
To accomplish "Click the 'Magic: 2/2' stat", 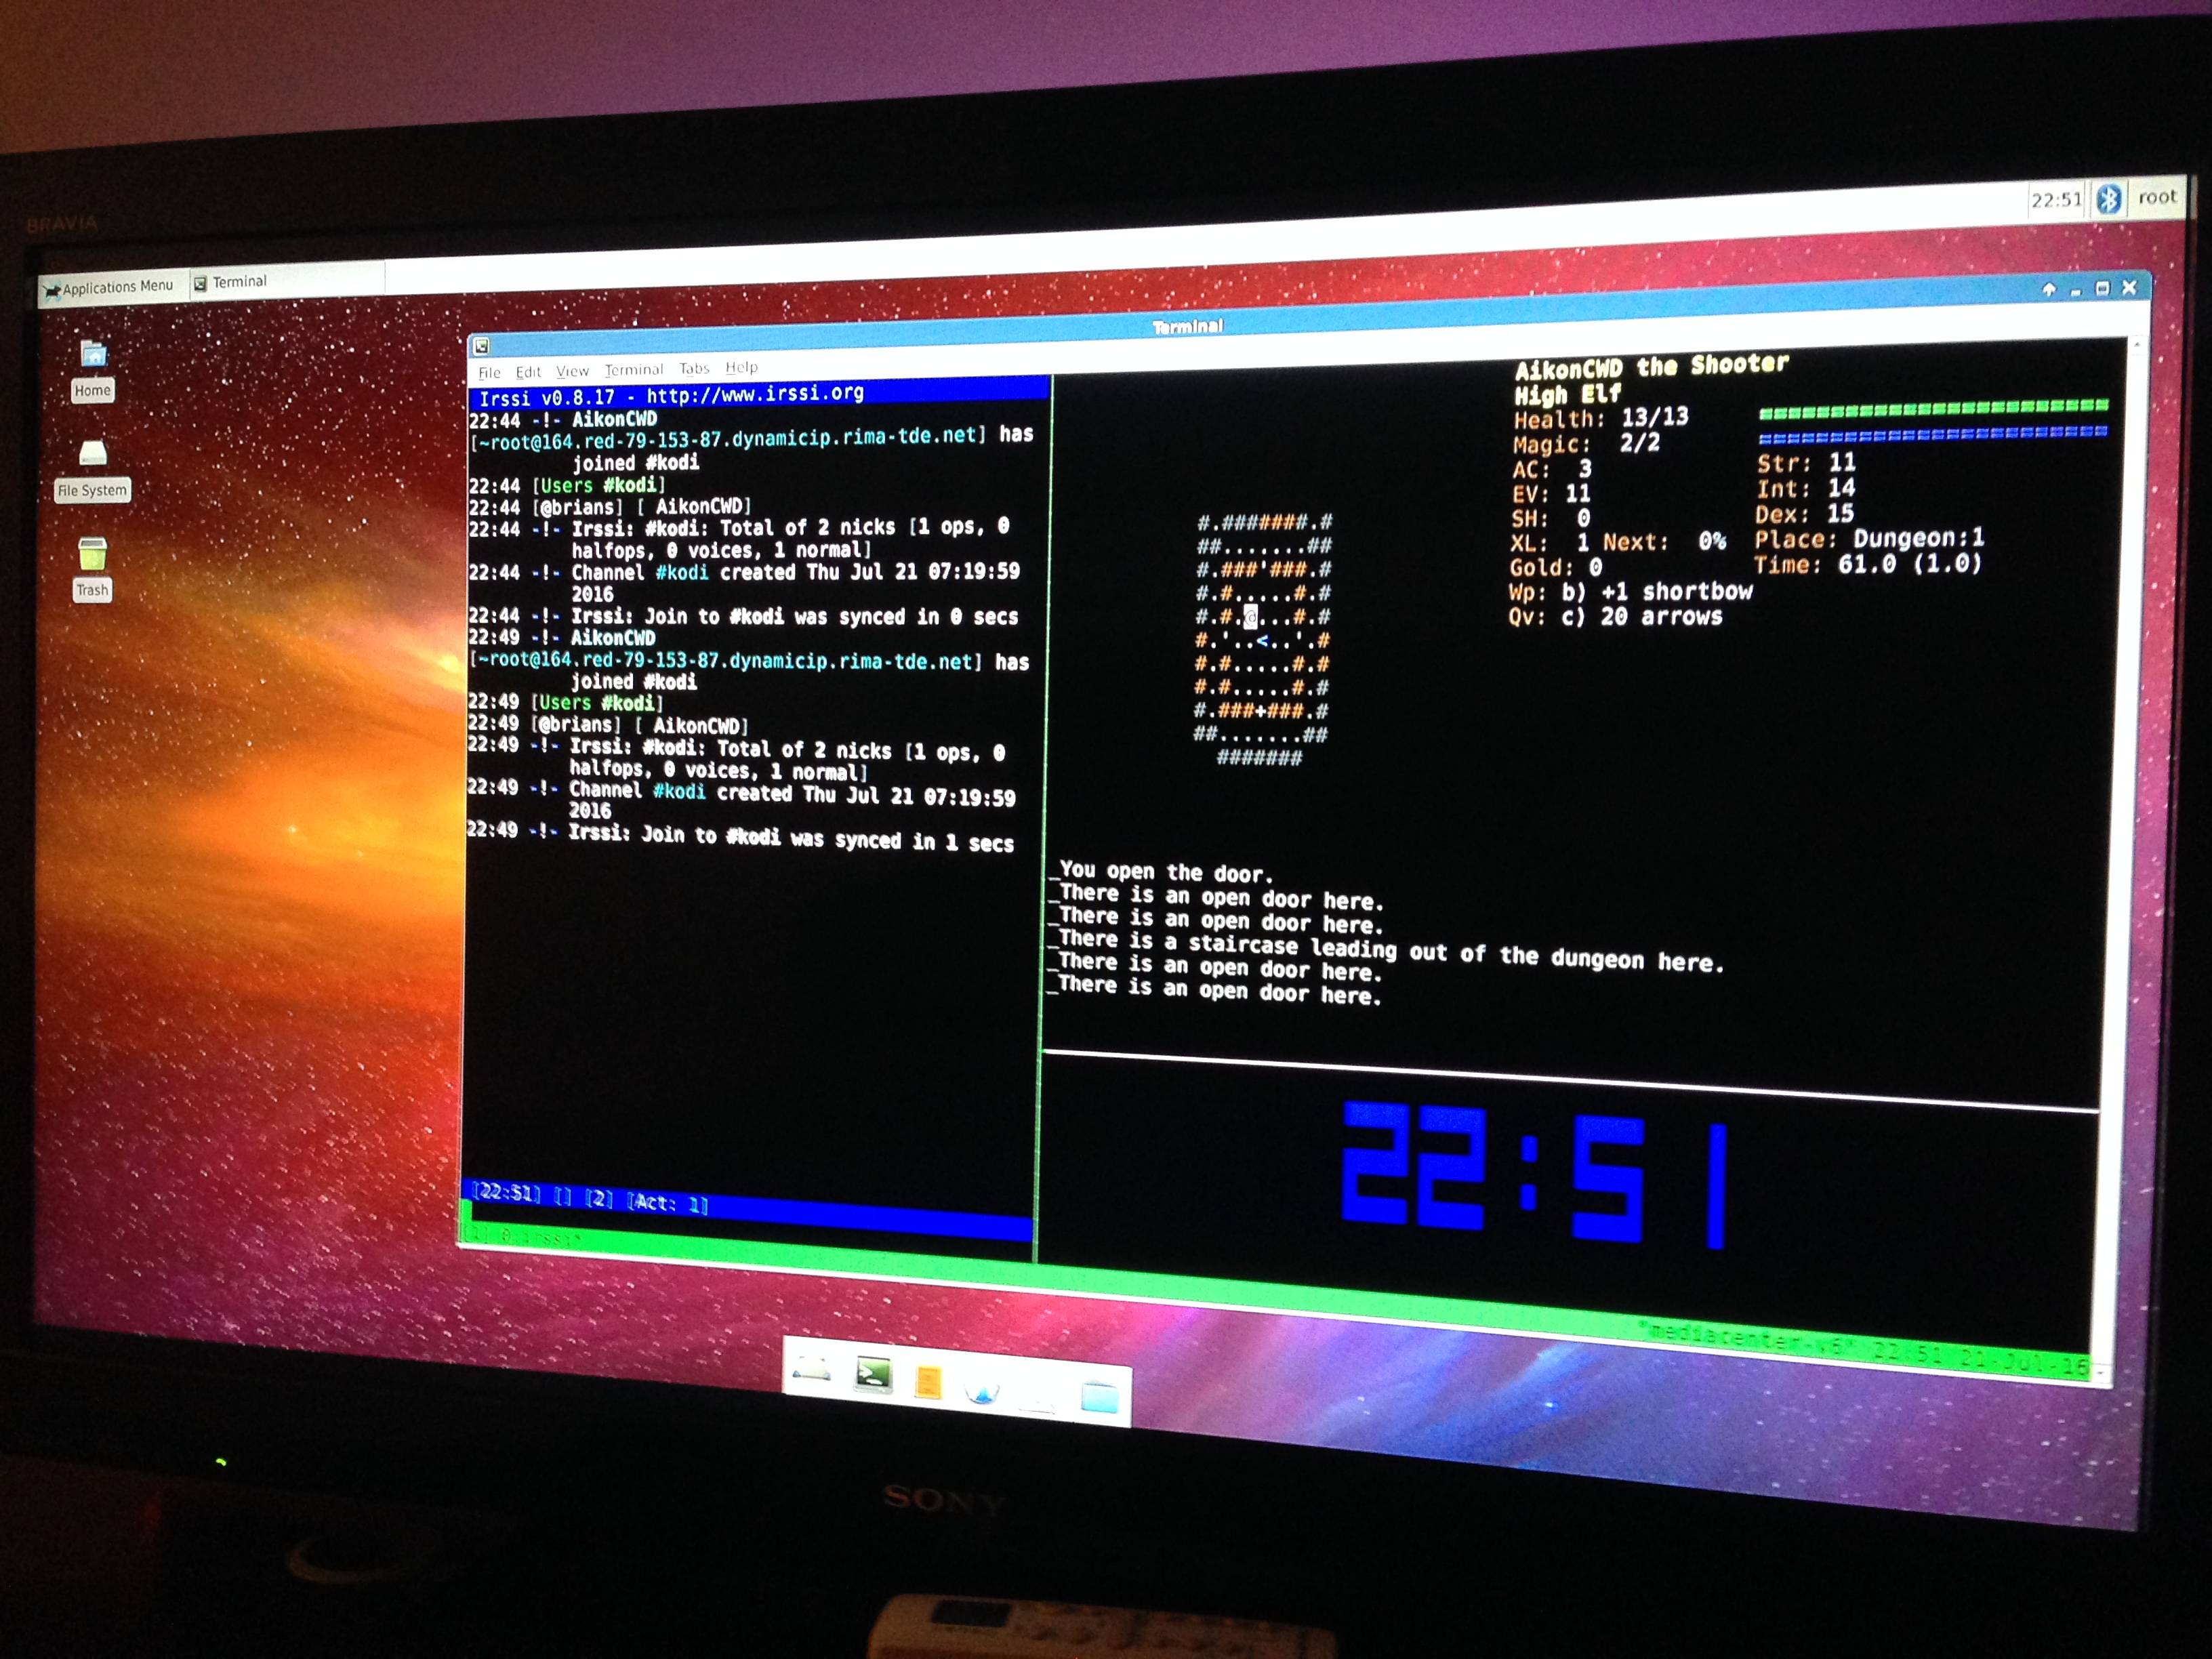I will [1586, 444].
